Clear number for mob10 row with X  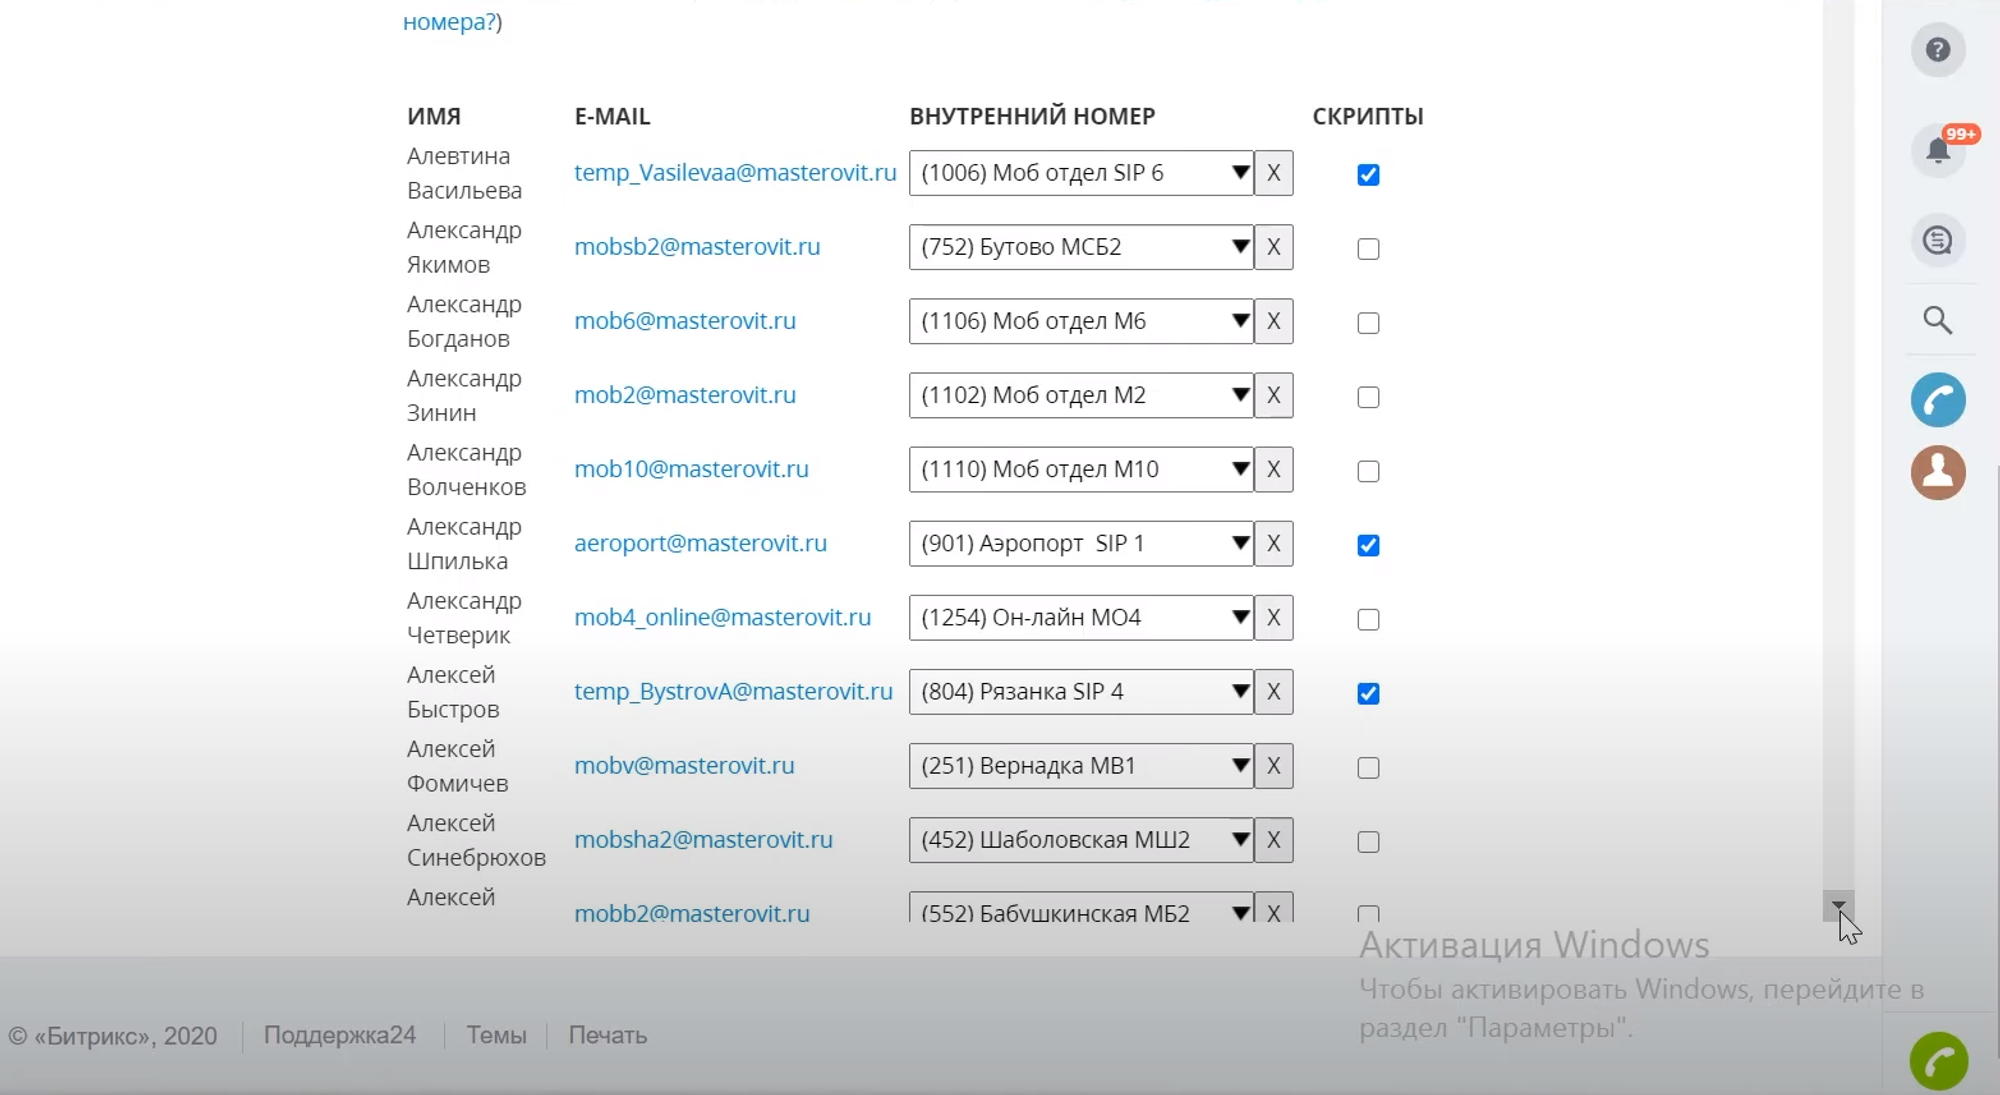coord(1273,469)
